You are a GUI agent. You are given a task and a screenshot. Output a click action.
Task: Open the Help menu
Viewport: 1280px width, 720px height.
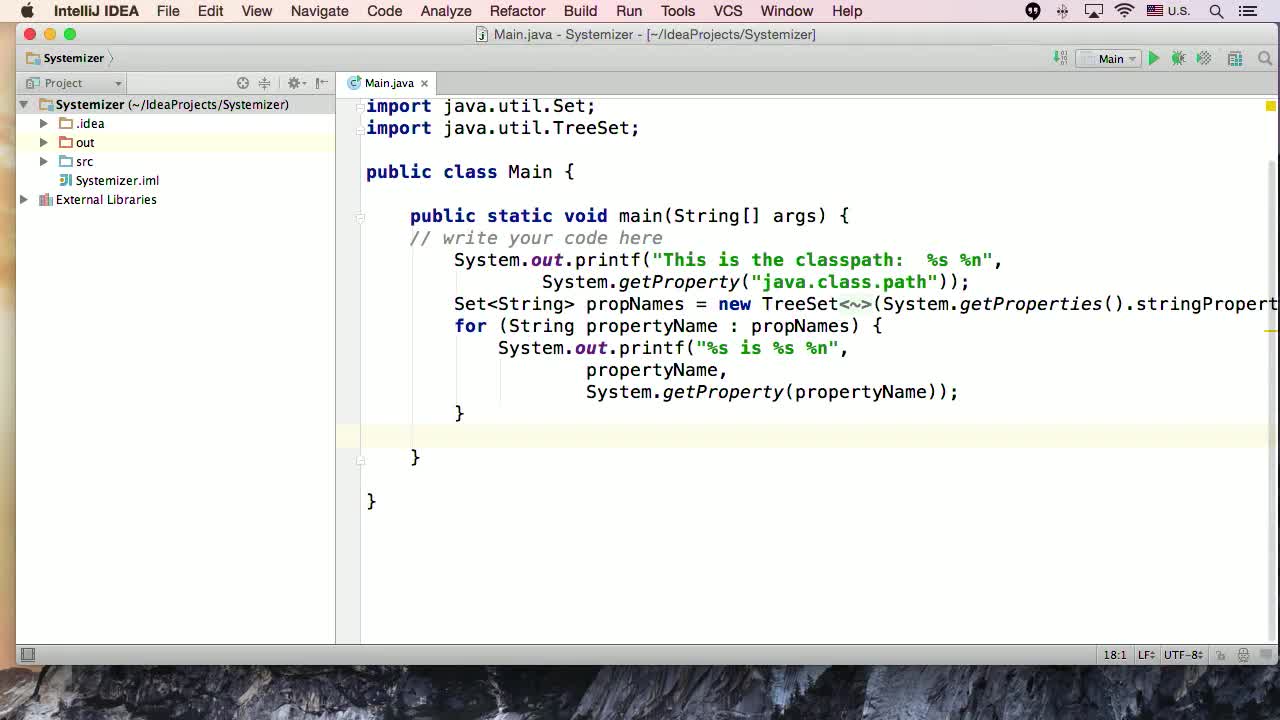point(846,11)
